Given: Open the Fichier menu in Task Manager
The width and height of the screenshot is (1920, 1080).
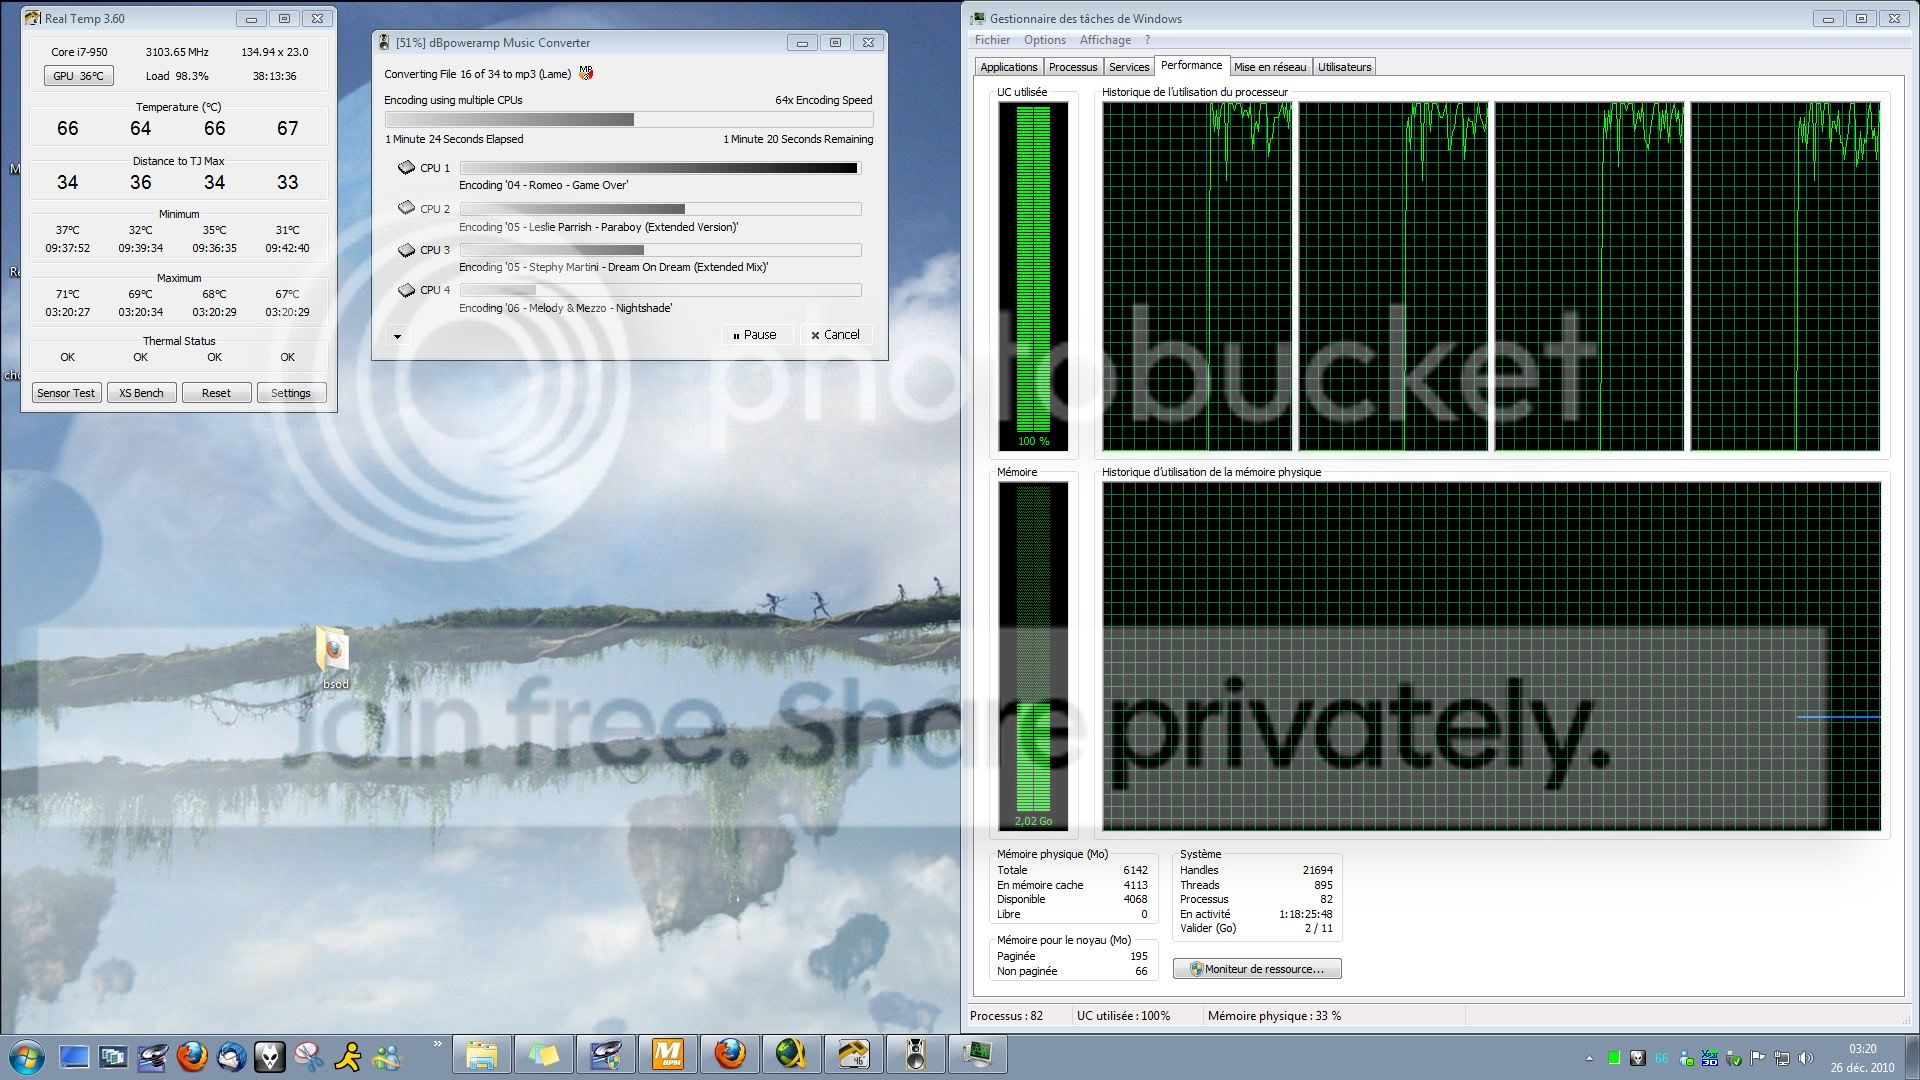Looking at the screenshot, I should coord(992,40).
